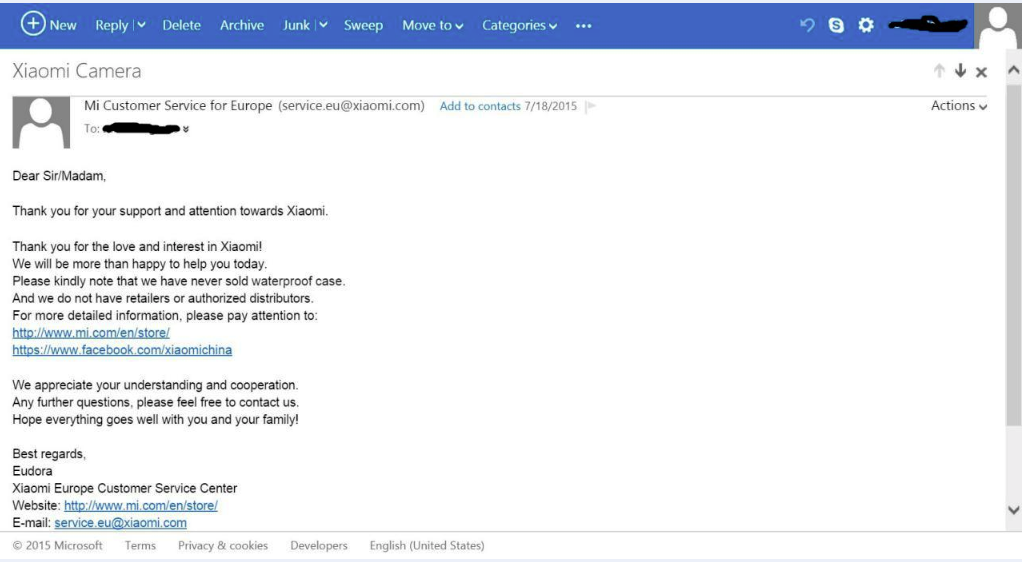Flag this message with the flag icon
Screen dimensions: 1022x562
click(x=591, y=106)
